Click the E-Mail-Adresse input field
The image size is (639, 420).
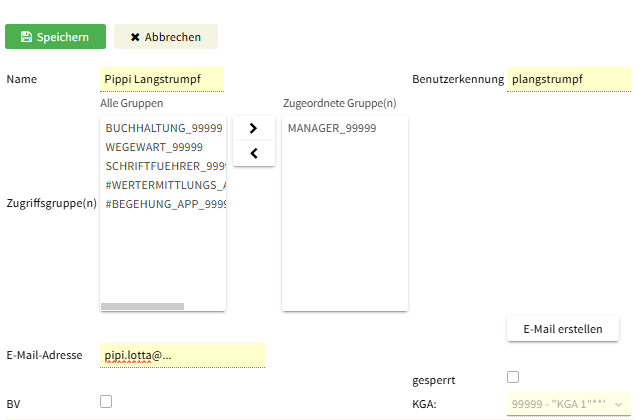click(182, 355)
